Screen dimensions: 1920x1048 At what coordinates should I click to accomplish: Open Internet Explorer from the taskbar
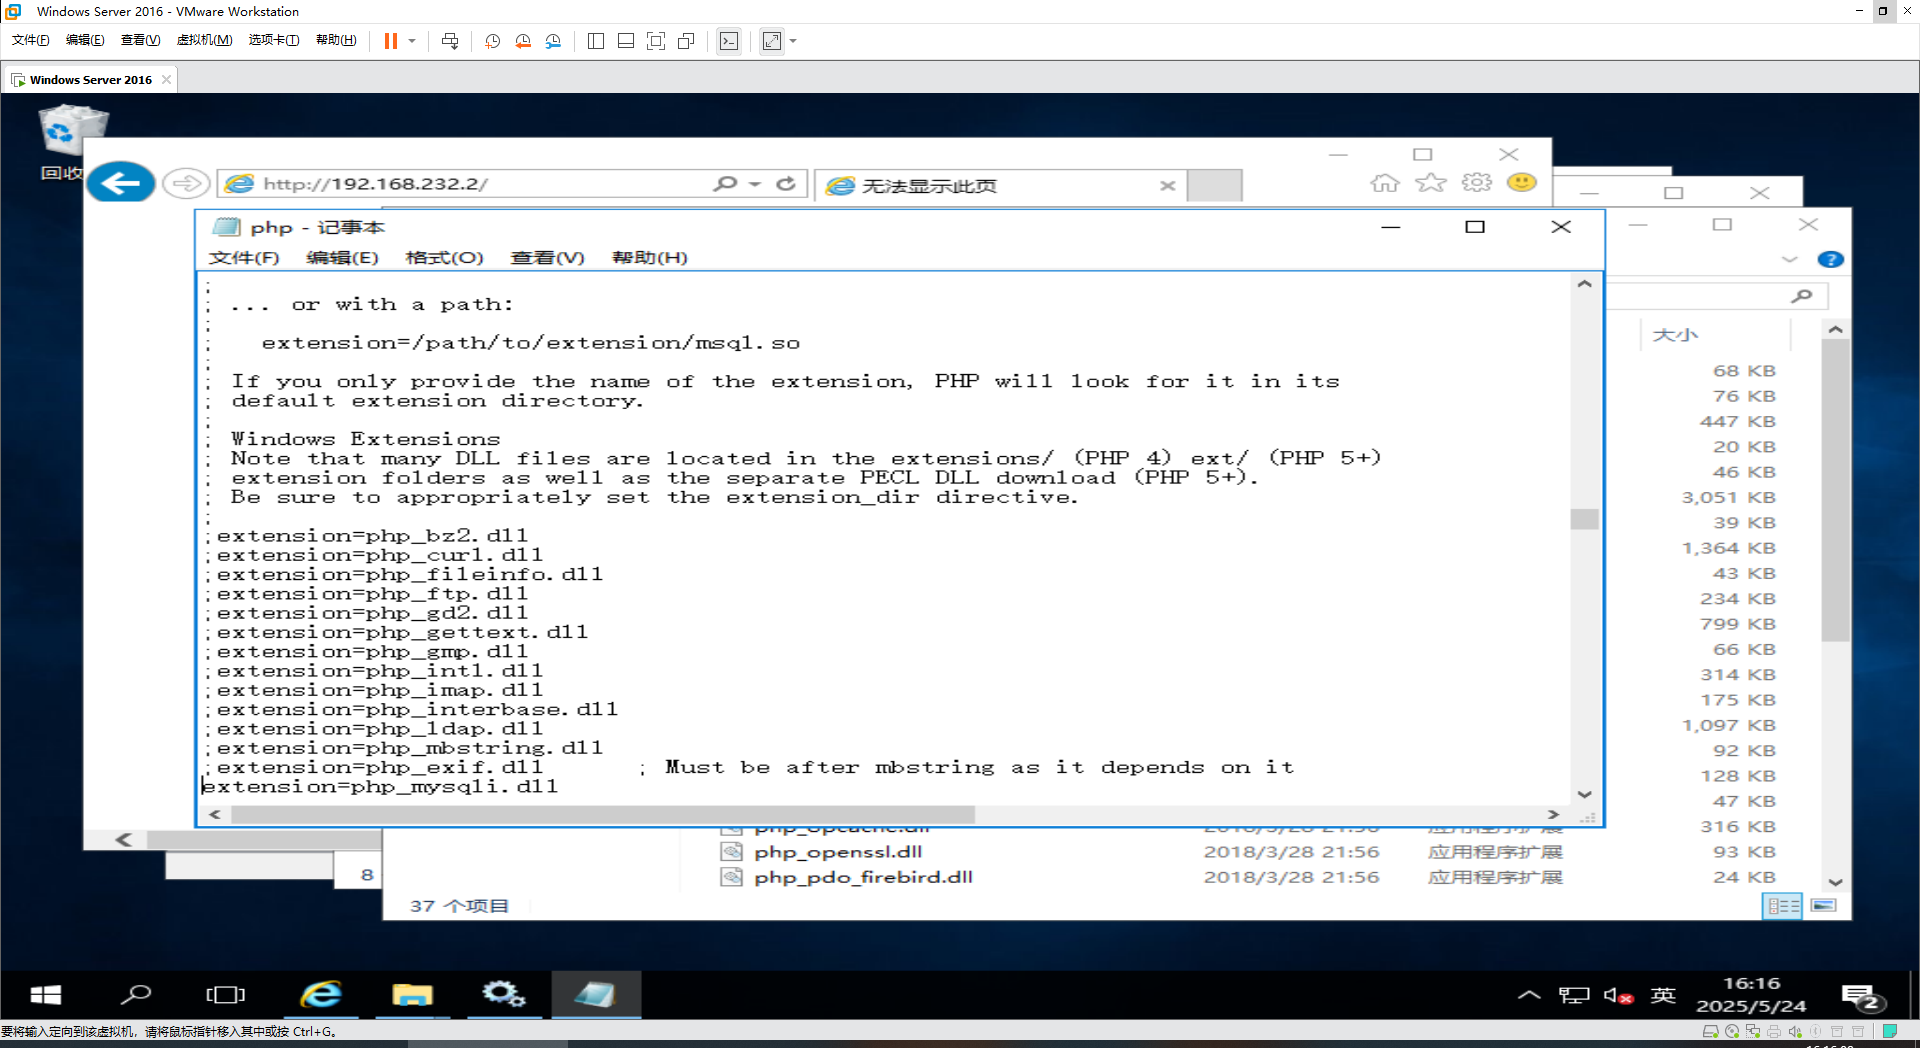coord(321,995)
